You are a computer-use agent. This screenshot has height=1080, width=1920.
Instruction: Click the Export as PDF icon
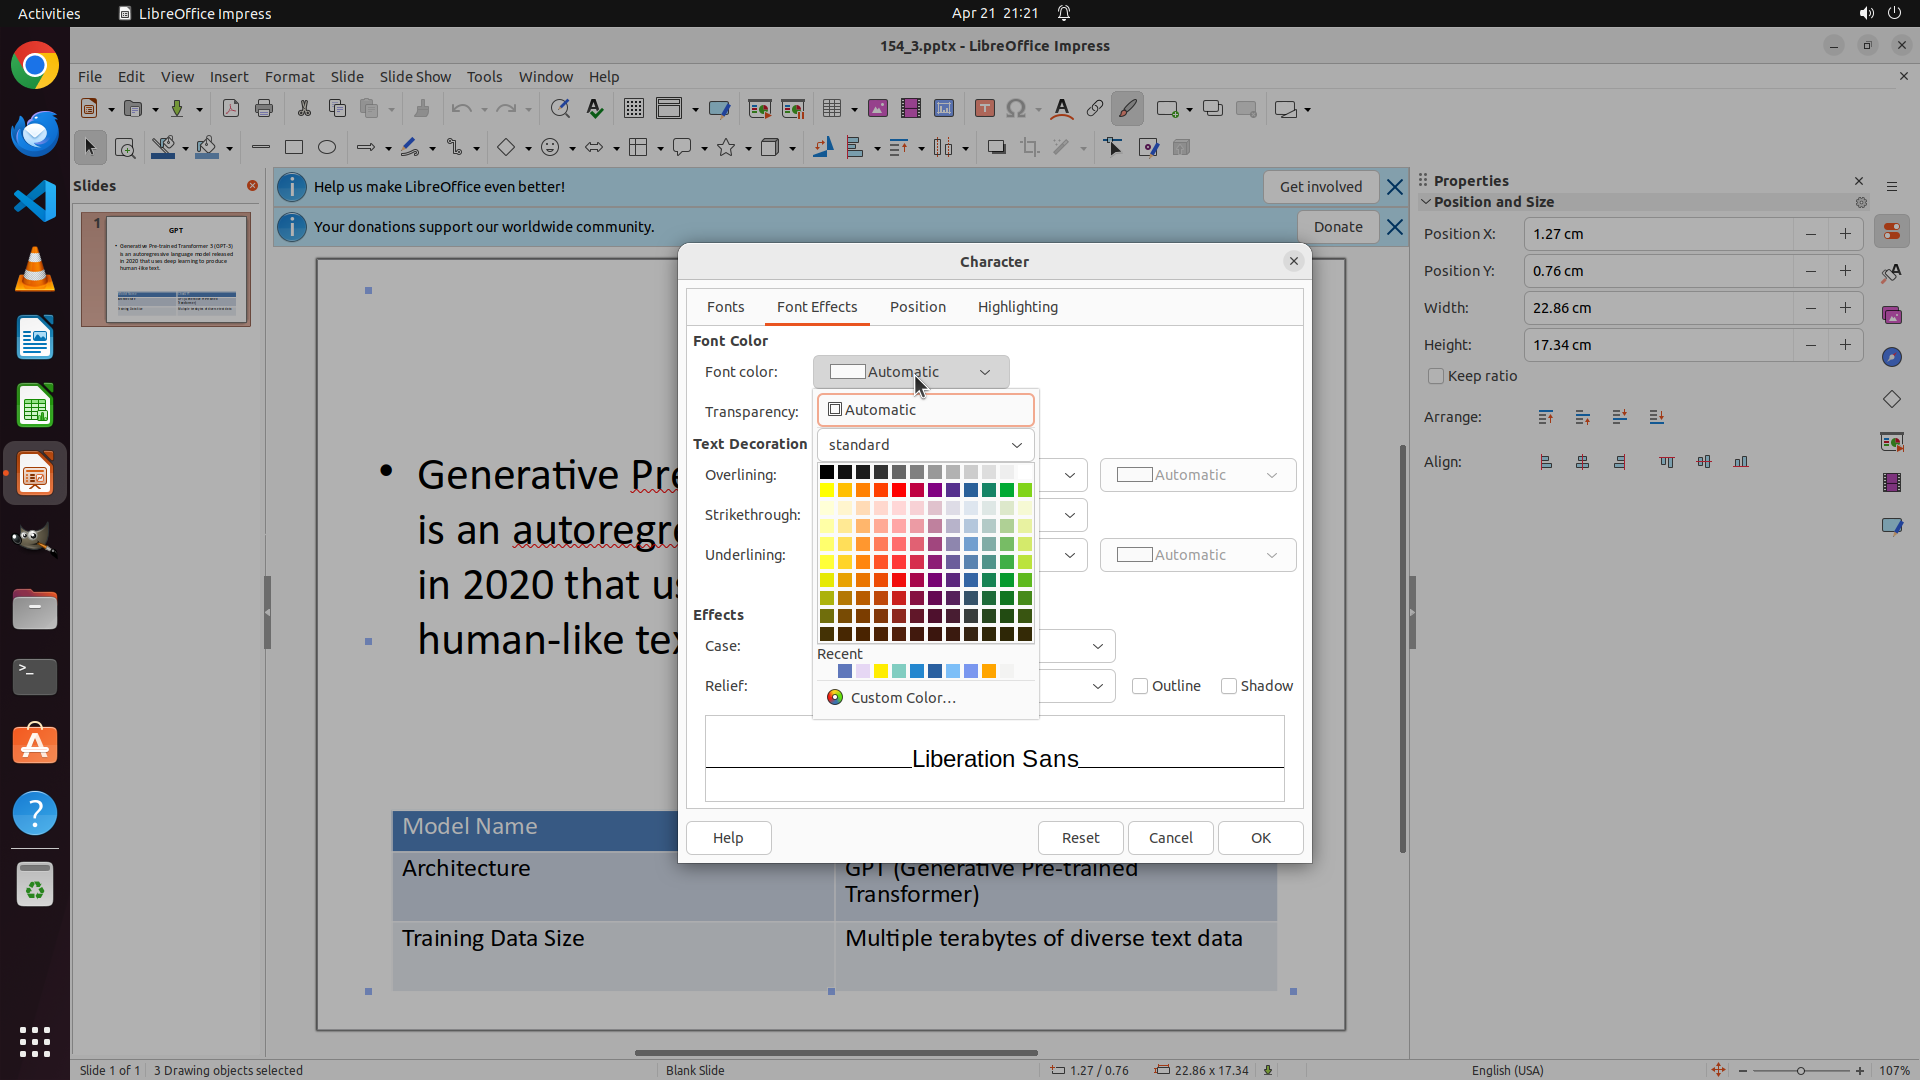point(231,109)
